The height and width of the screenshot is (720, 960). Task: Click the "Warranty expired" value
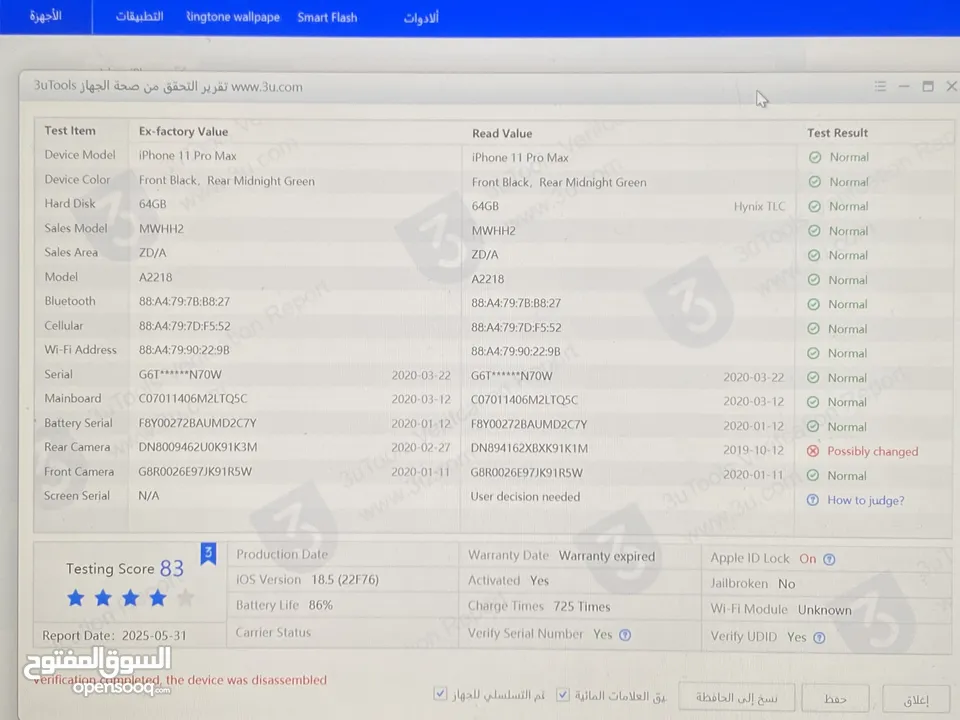(x=607, y=556)
